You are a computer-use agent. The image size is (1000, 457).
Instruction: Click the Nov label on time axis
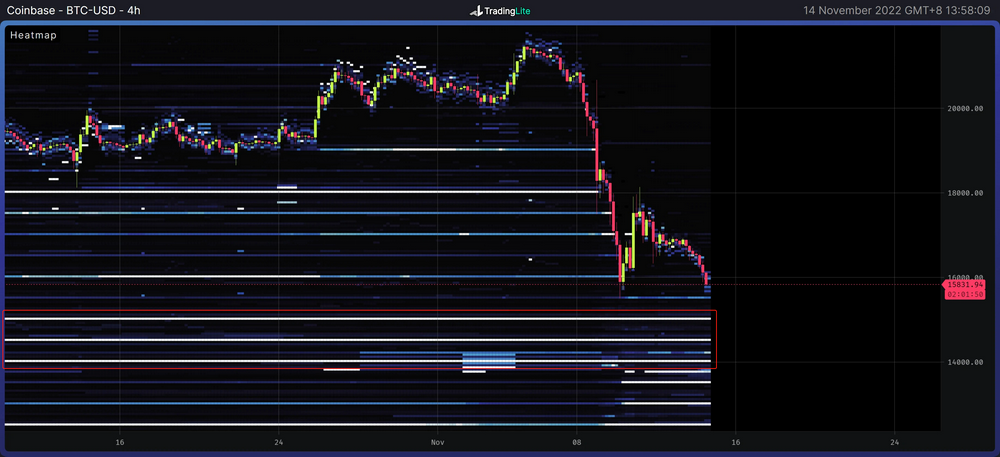[x=436, y=441]
